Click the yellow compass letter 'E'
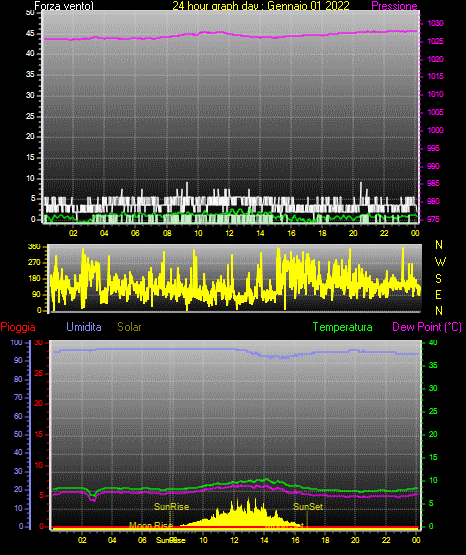The image size is (466, 555). coord(438,295)
